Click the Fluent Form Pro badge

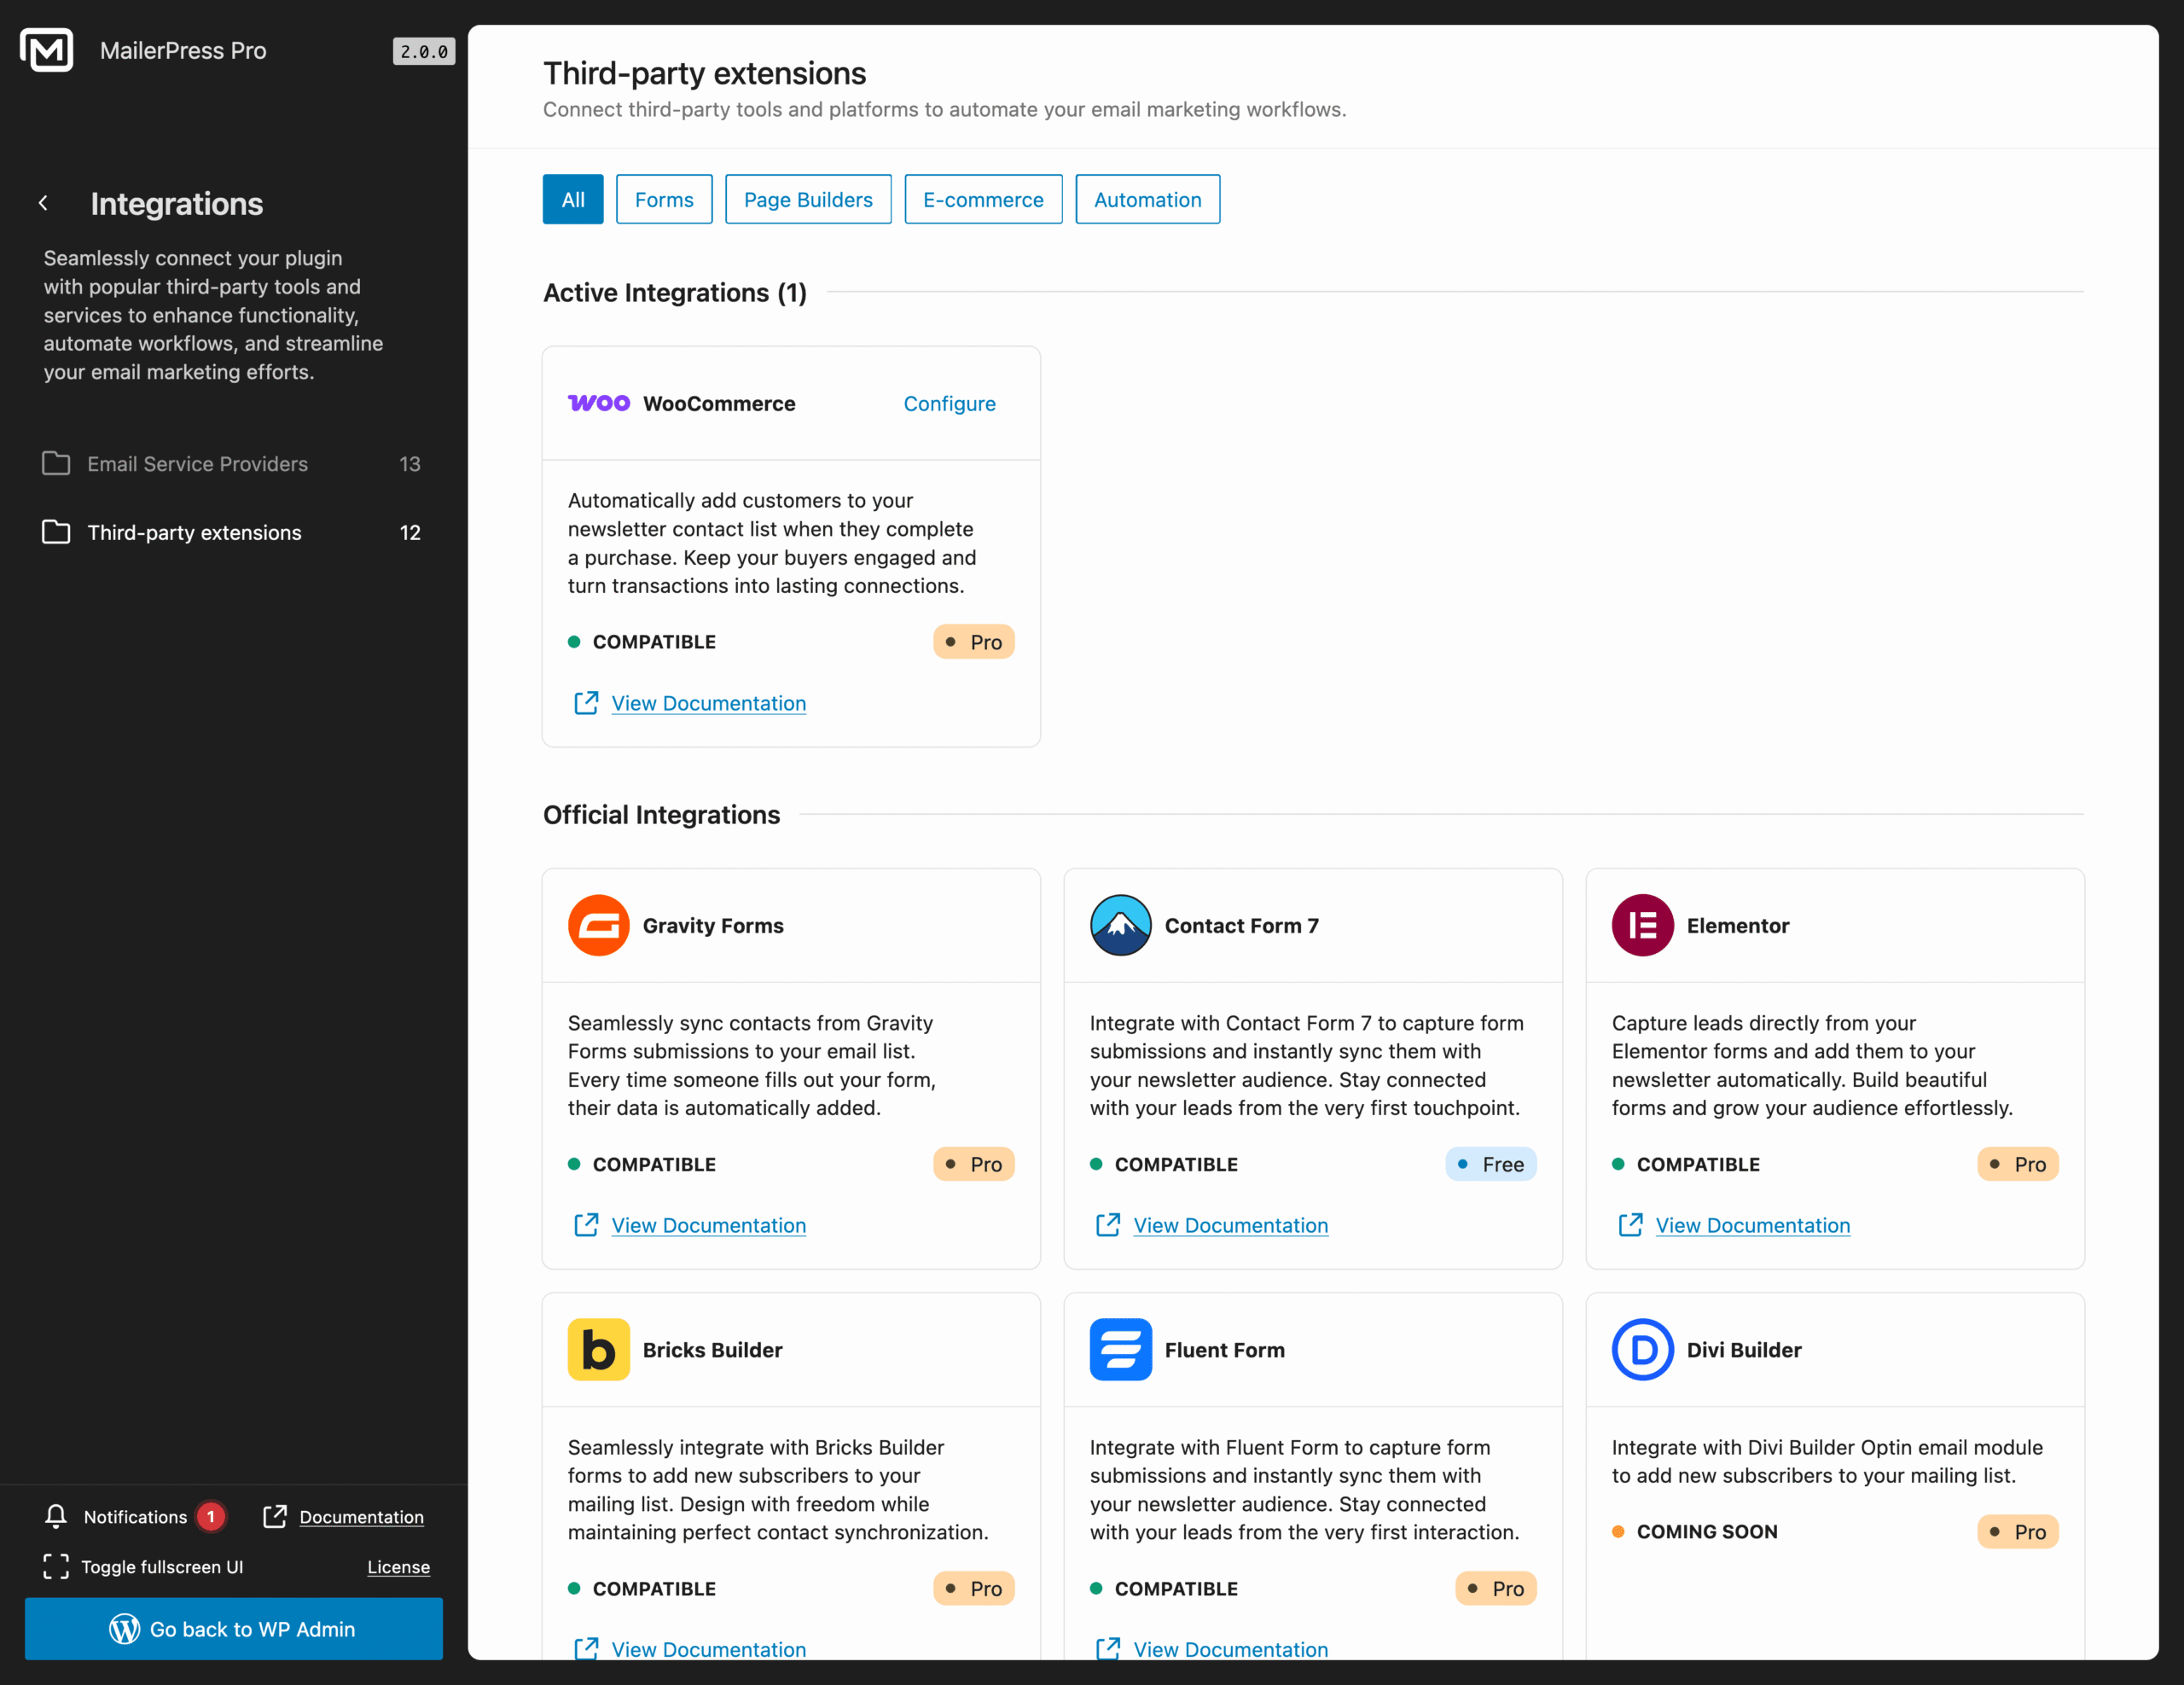coord(1495,1588)
